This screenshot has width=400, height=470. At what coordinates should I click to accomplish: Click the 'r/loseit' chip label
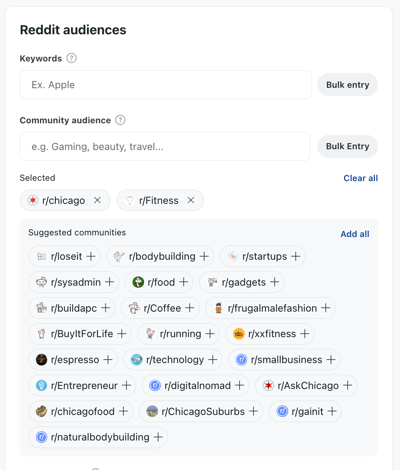point(66,256)
